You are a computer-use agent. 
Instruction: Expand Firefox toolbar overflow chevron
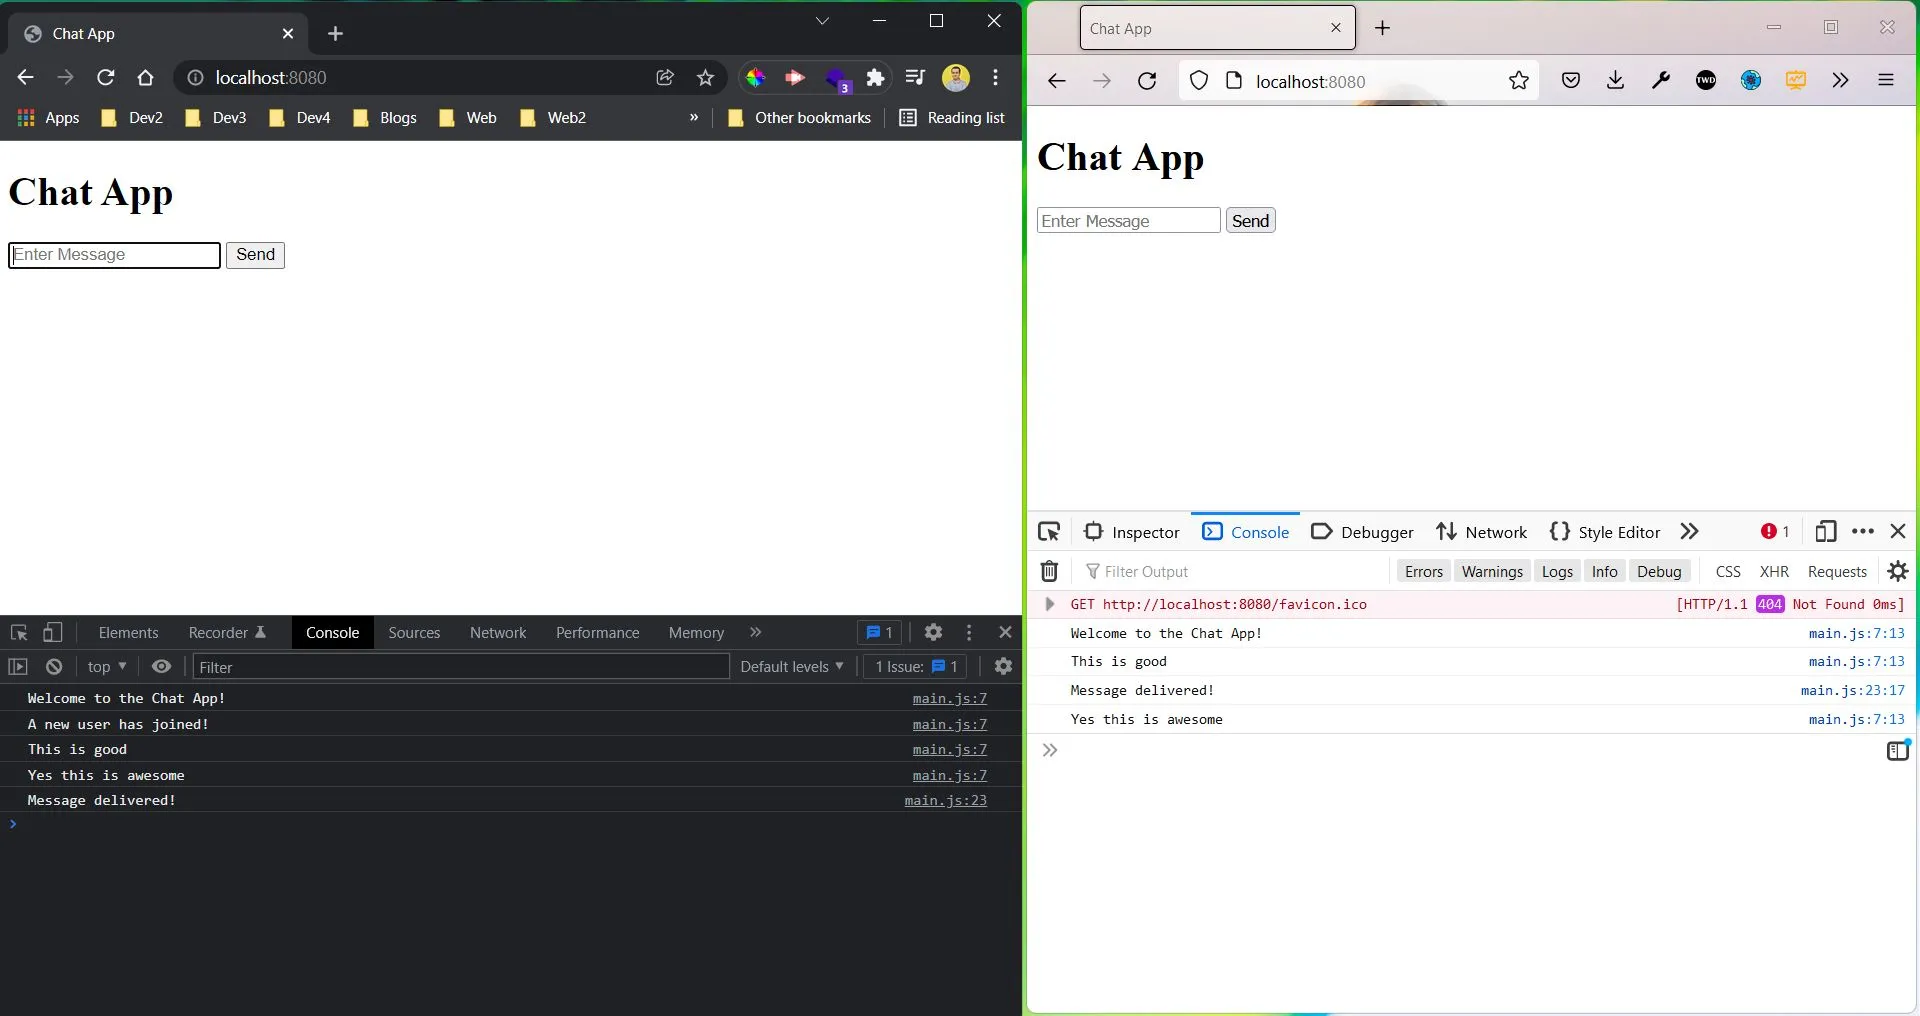tap(1841, 81)
